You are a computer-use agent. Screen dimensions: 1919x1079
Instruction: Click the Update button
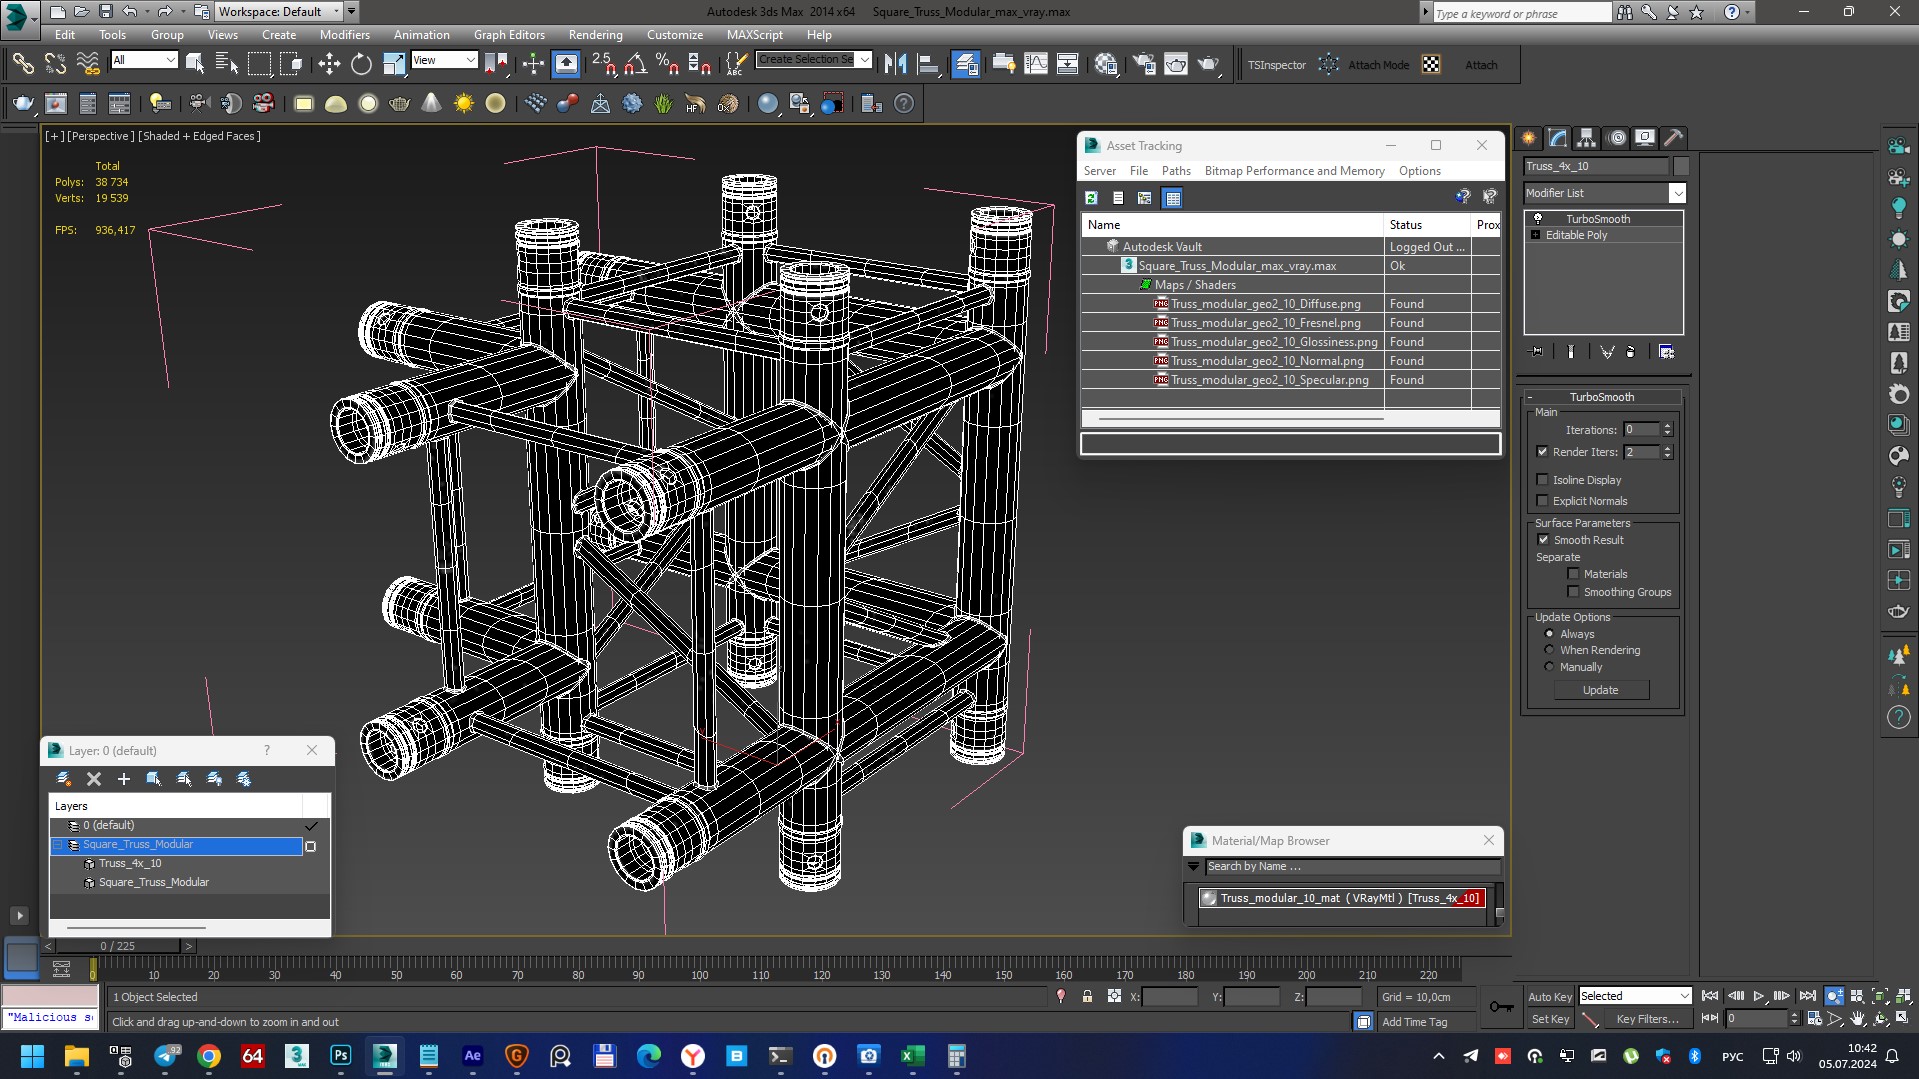[x=1600, y=690]
